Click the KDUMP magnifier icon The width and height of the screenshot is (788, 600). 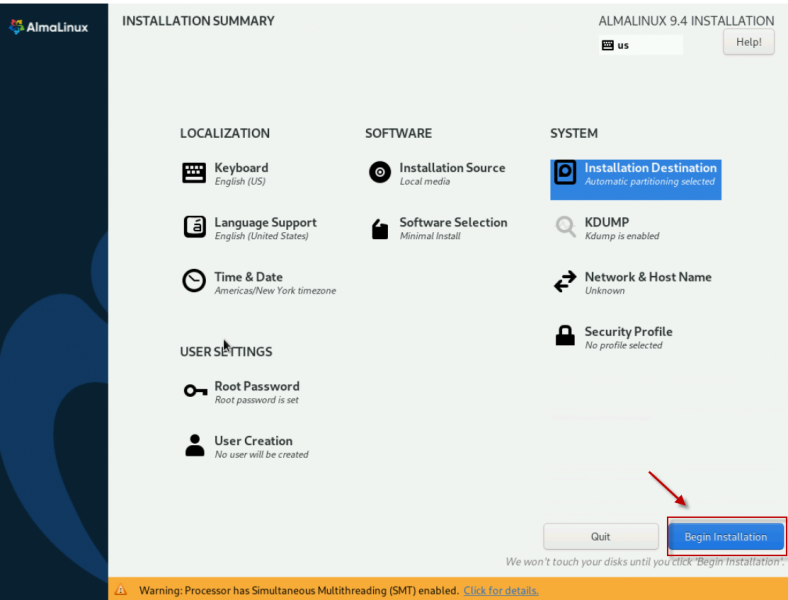[565, 227]
